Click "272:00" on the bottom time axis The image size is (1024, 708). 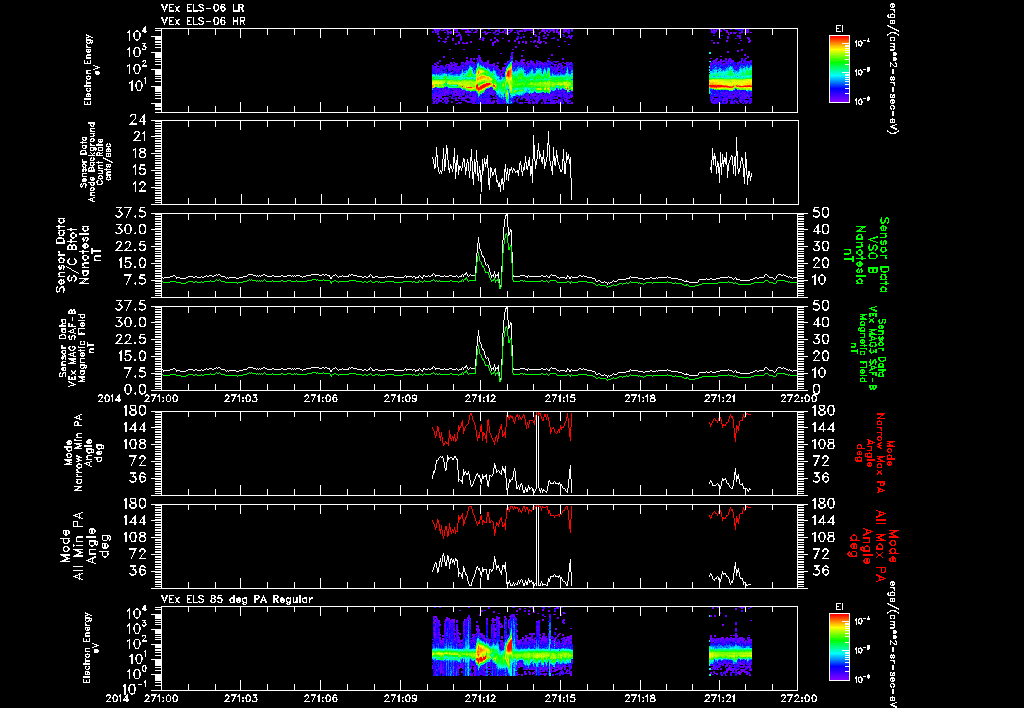(x=798, y=698)
